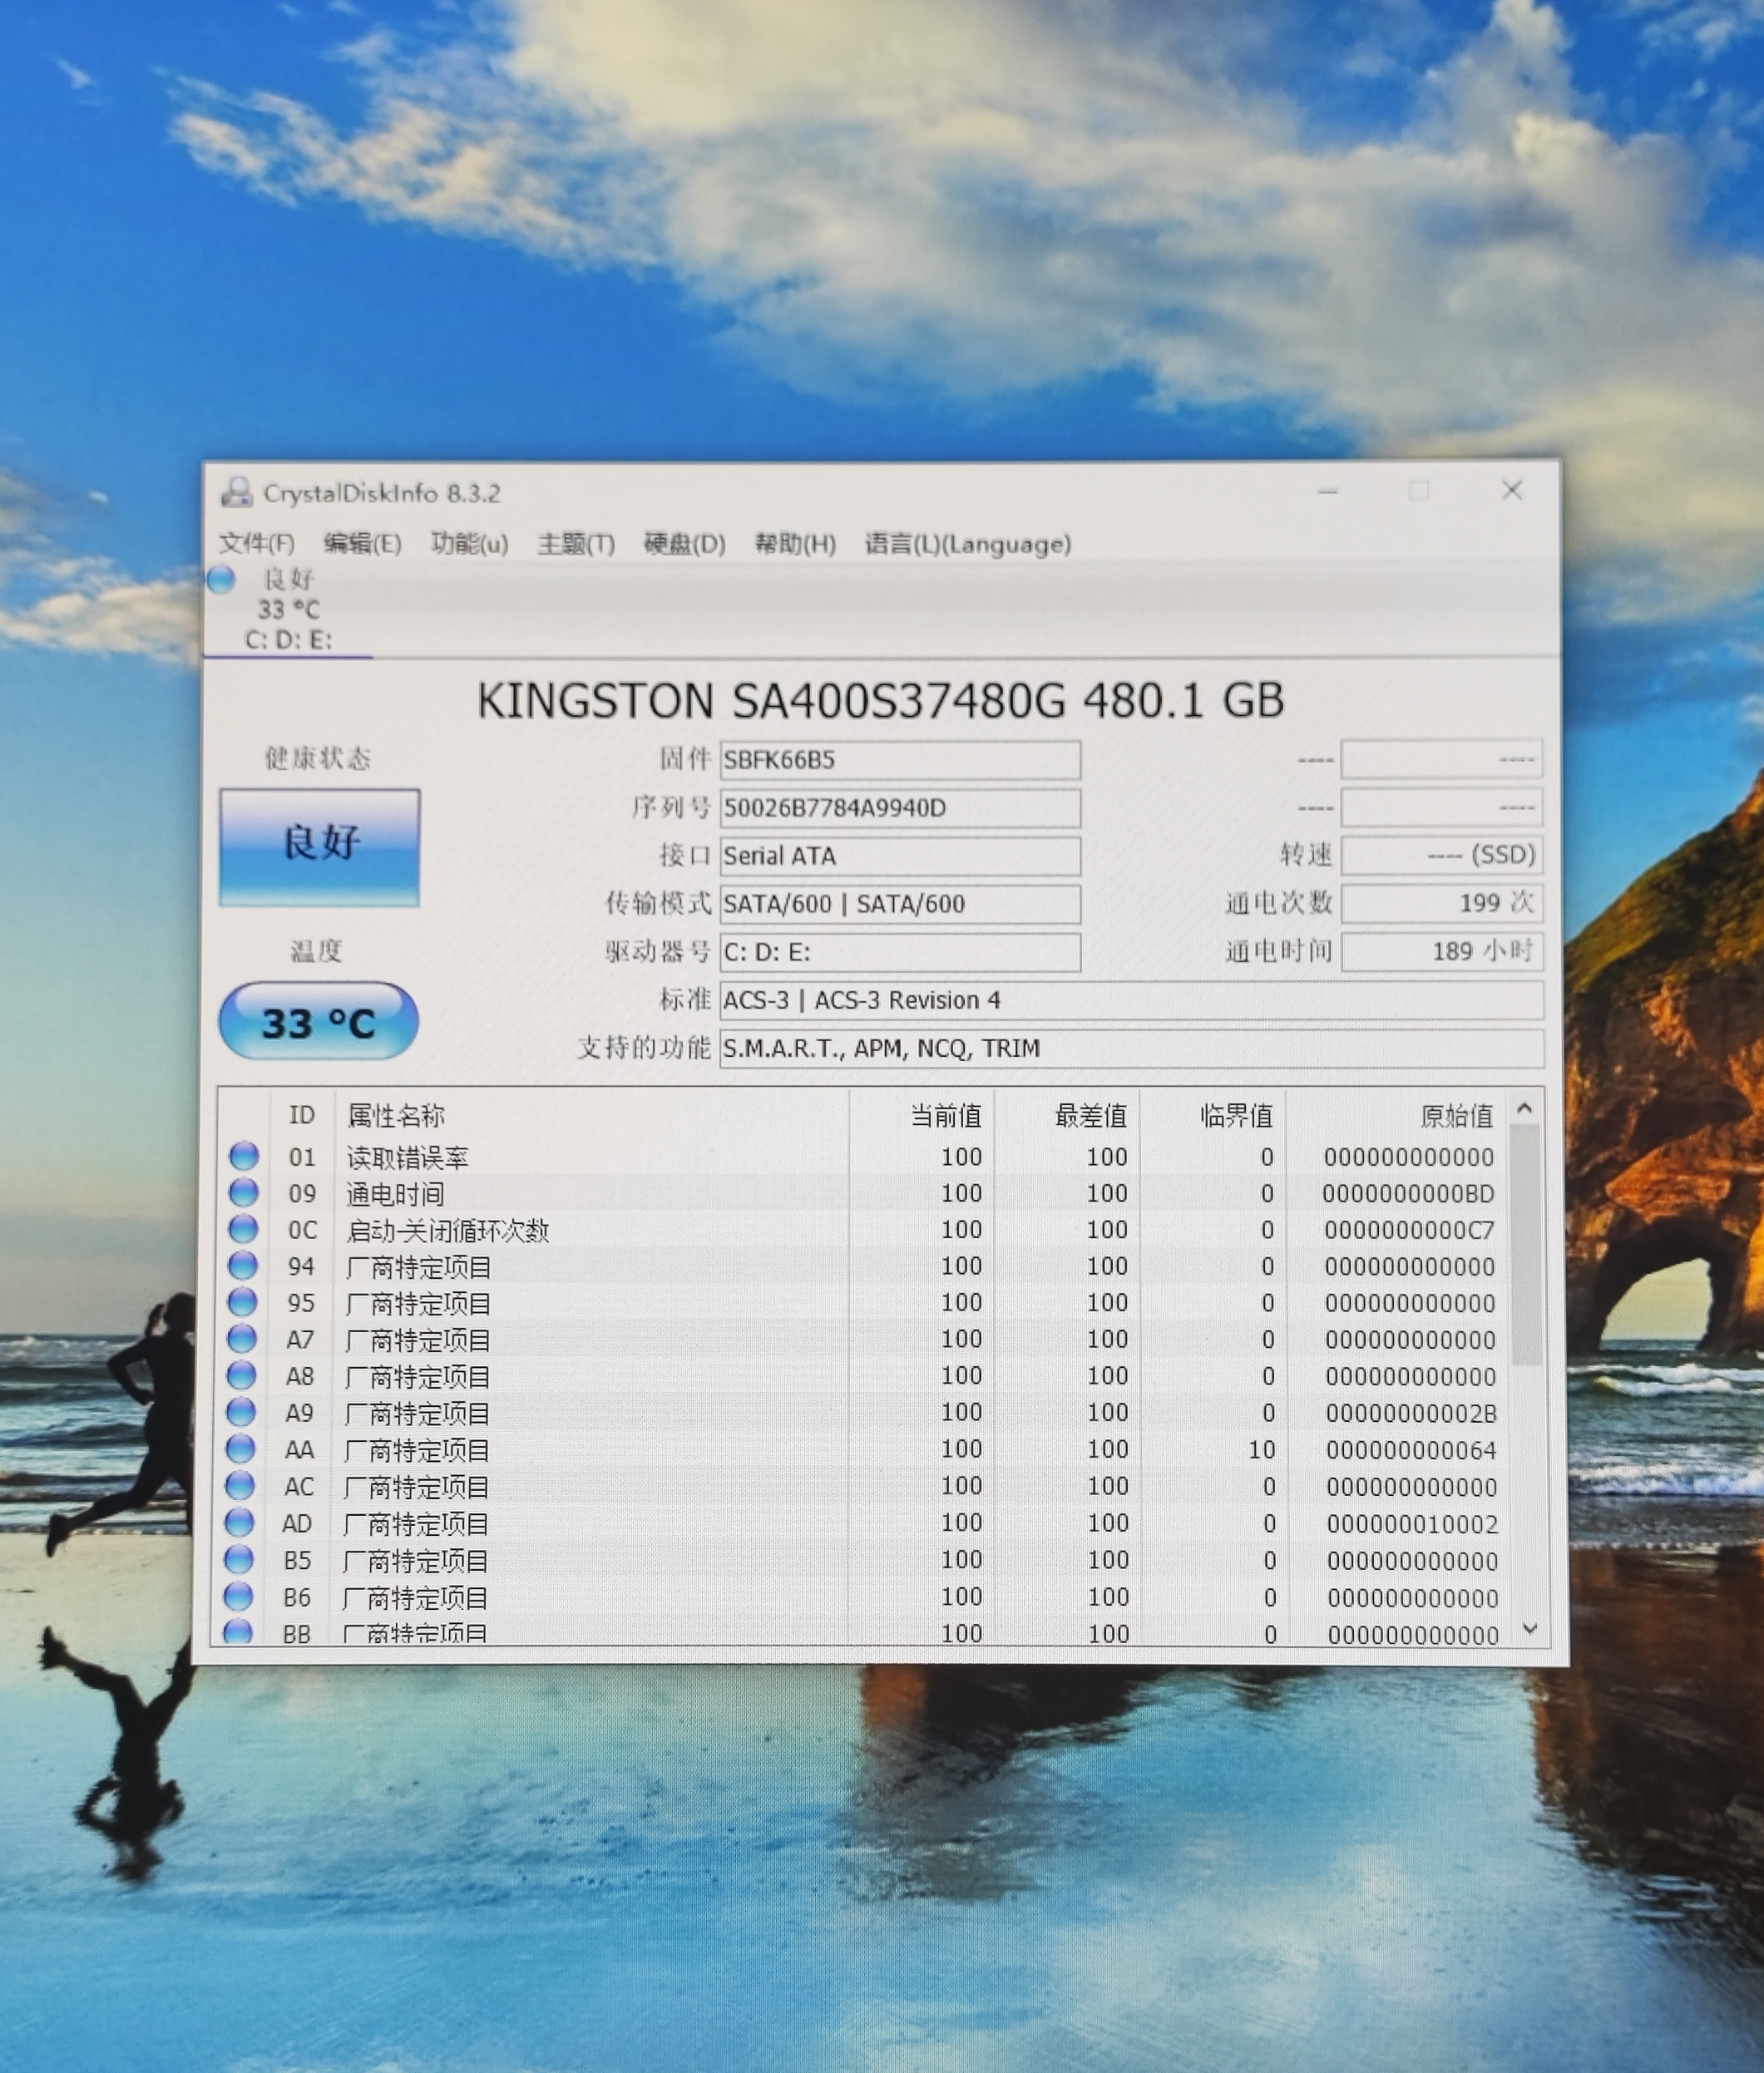Click the 最差值 column header

coord(1068,1114)
